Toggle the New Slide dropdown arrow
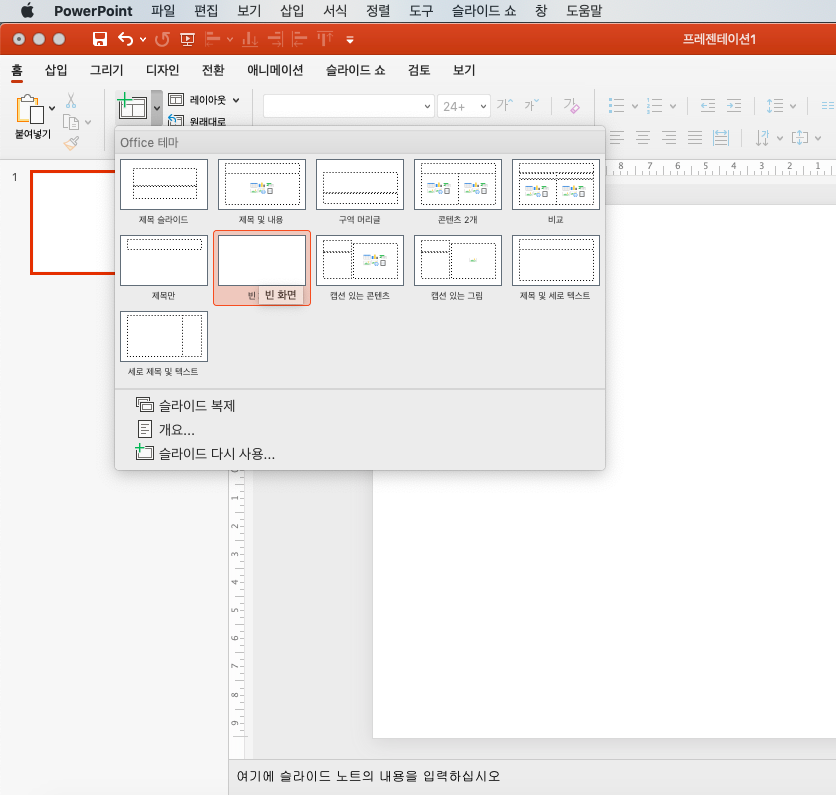 pos(157,108)
